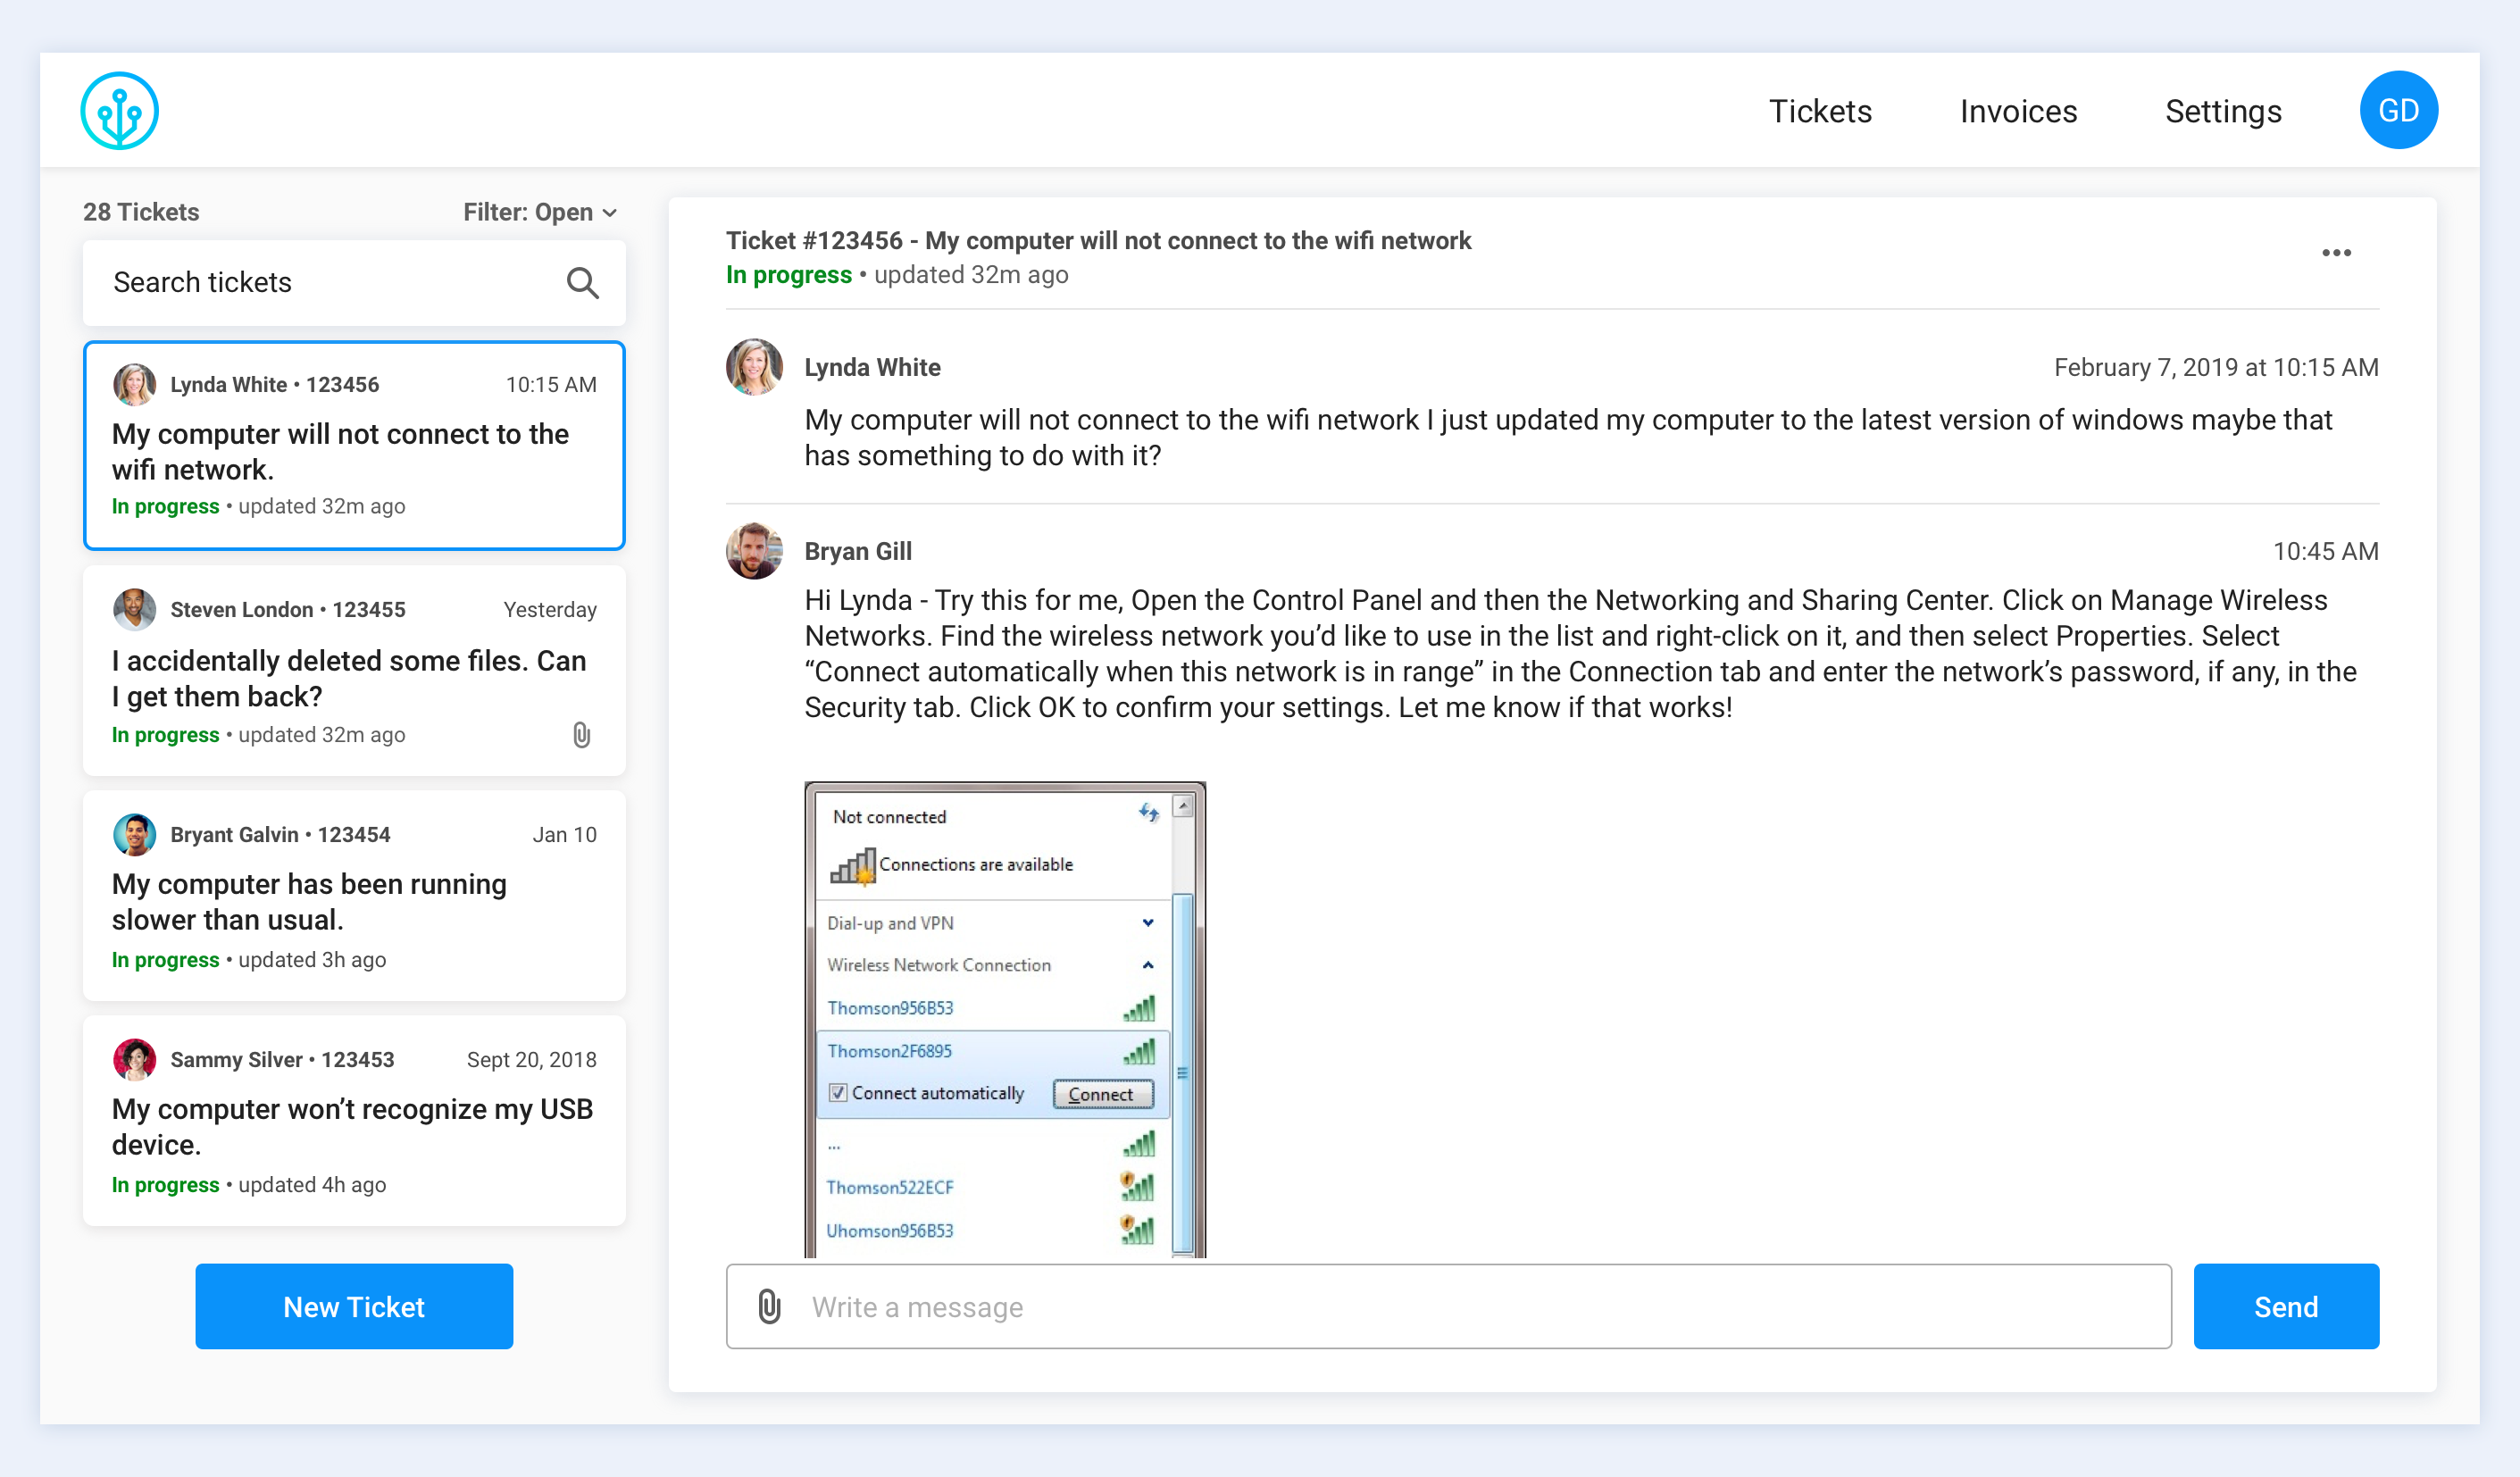Open the Filter: Open dropdown
2520x1477 pixels.
coord(540,212)
